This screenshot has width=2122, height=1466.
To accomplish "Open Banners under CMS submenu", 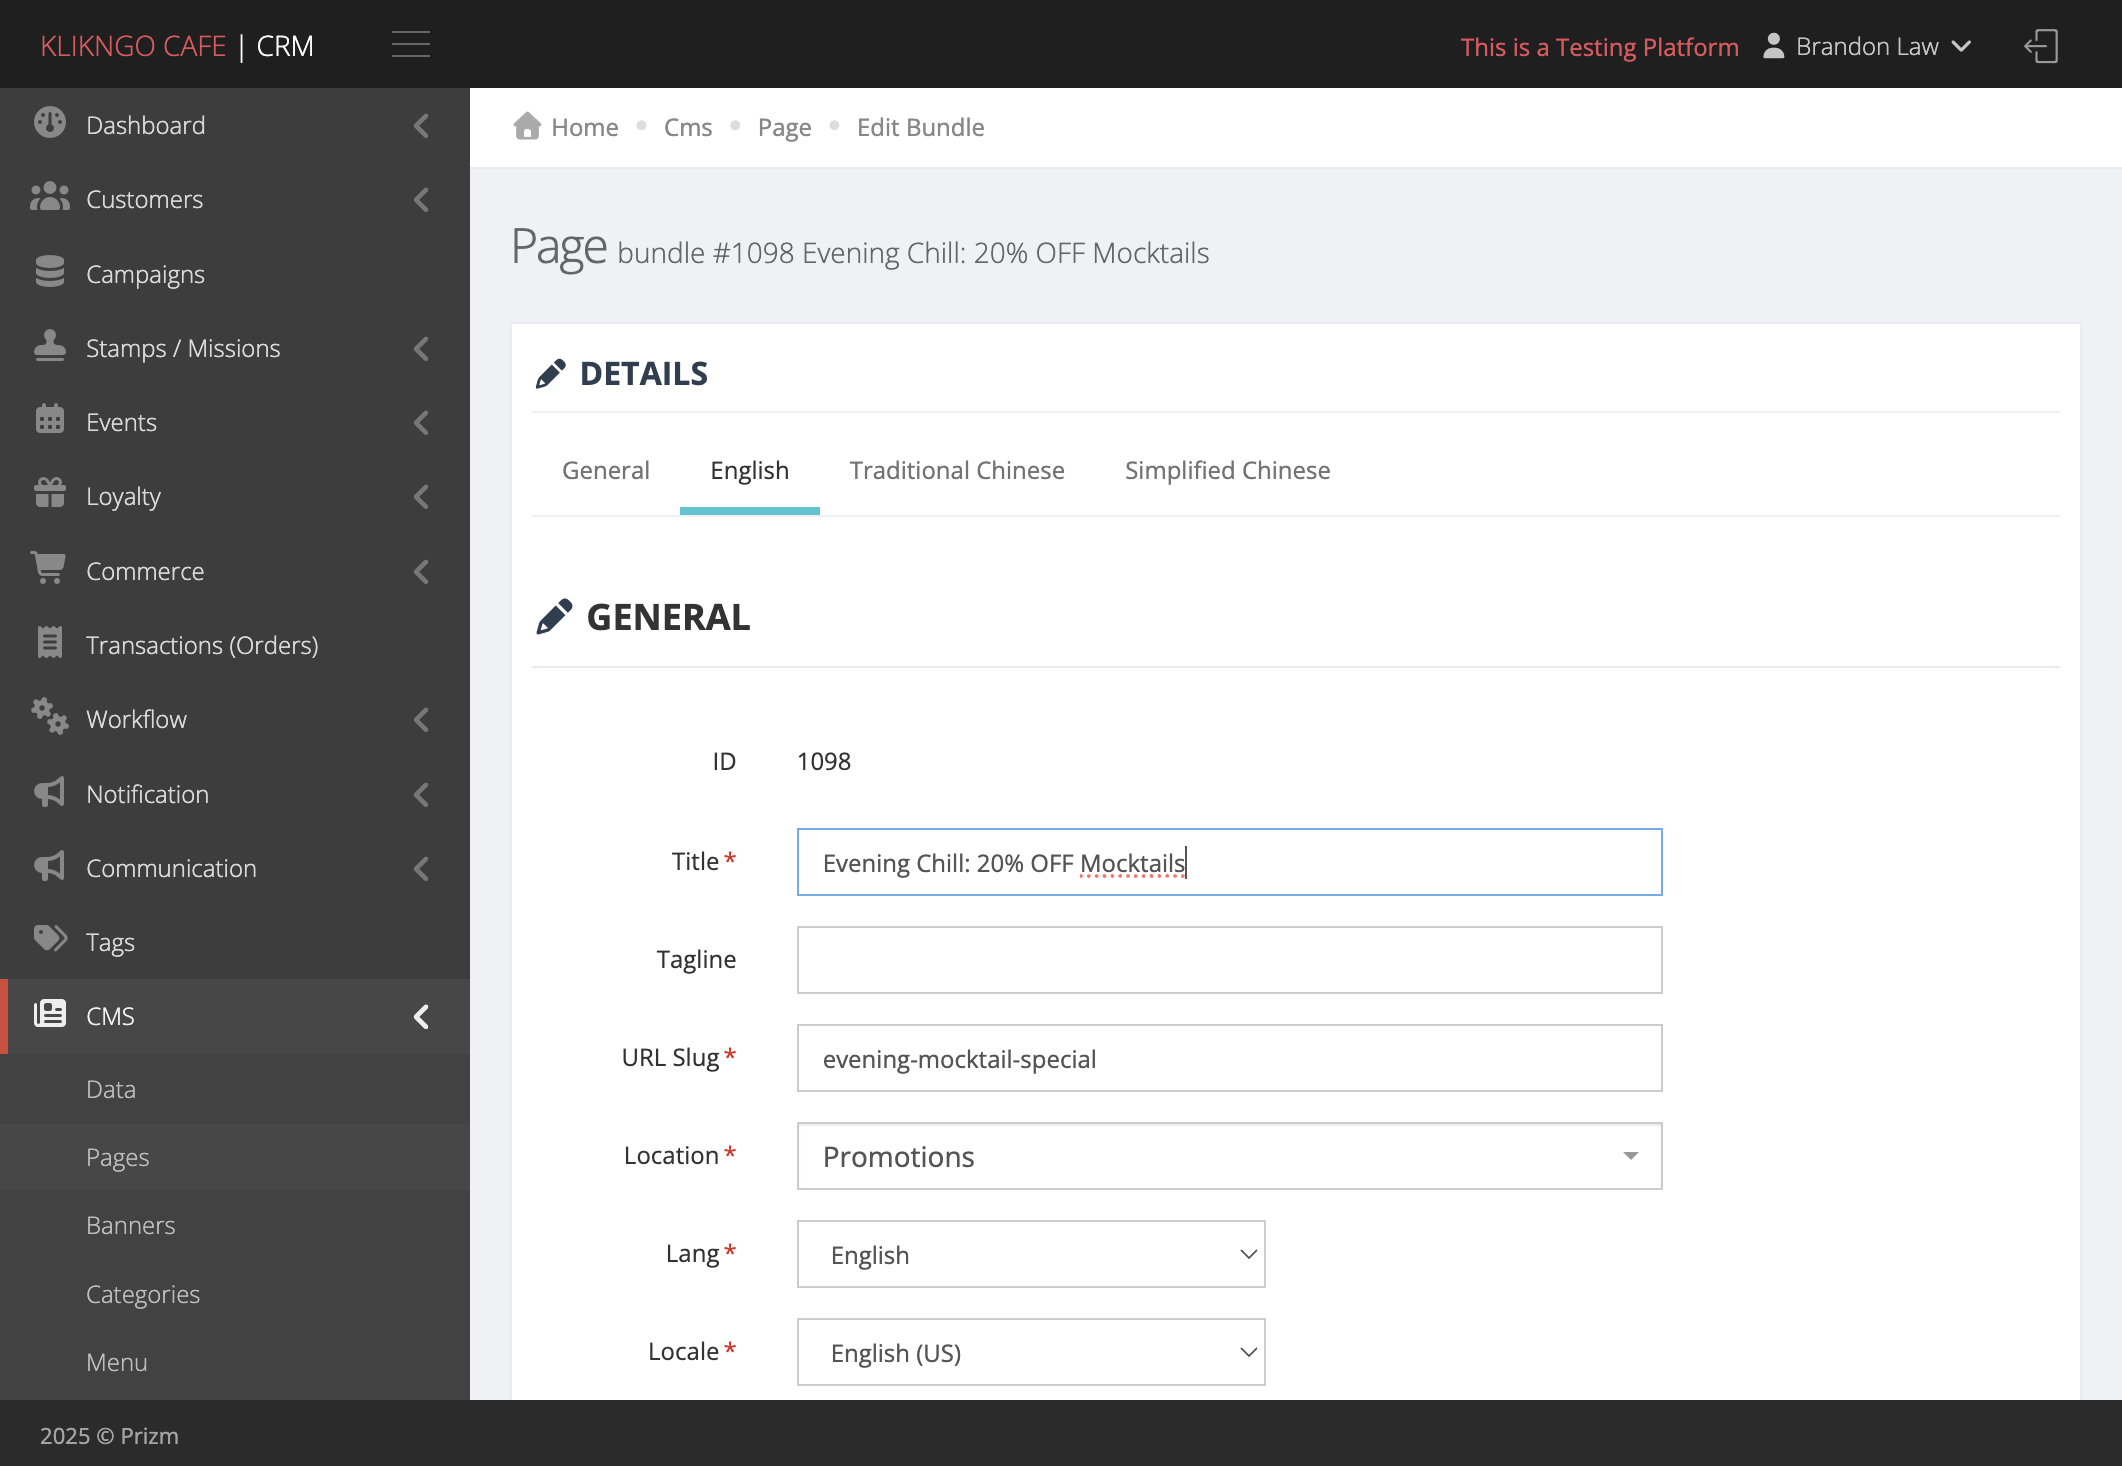I will (130, 1225).
